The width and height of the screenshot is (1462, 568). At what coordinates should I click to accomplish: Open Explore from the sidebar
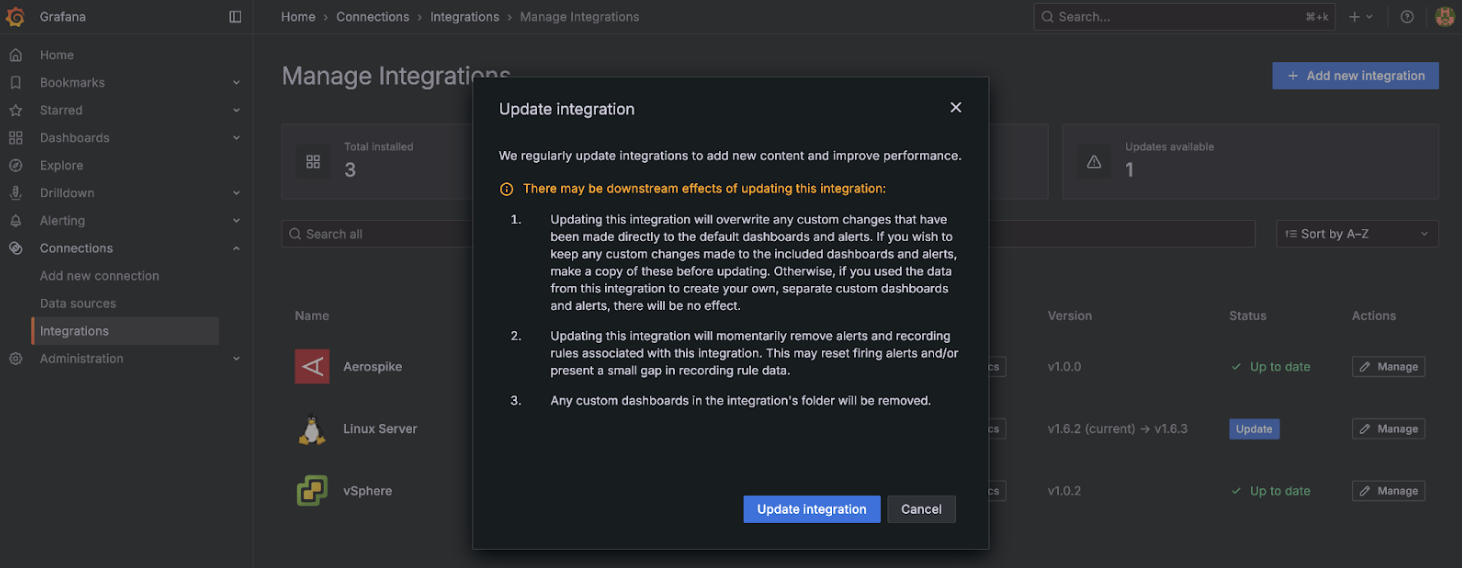61,165
